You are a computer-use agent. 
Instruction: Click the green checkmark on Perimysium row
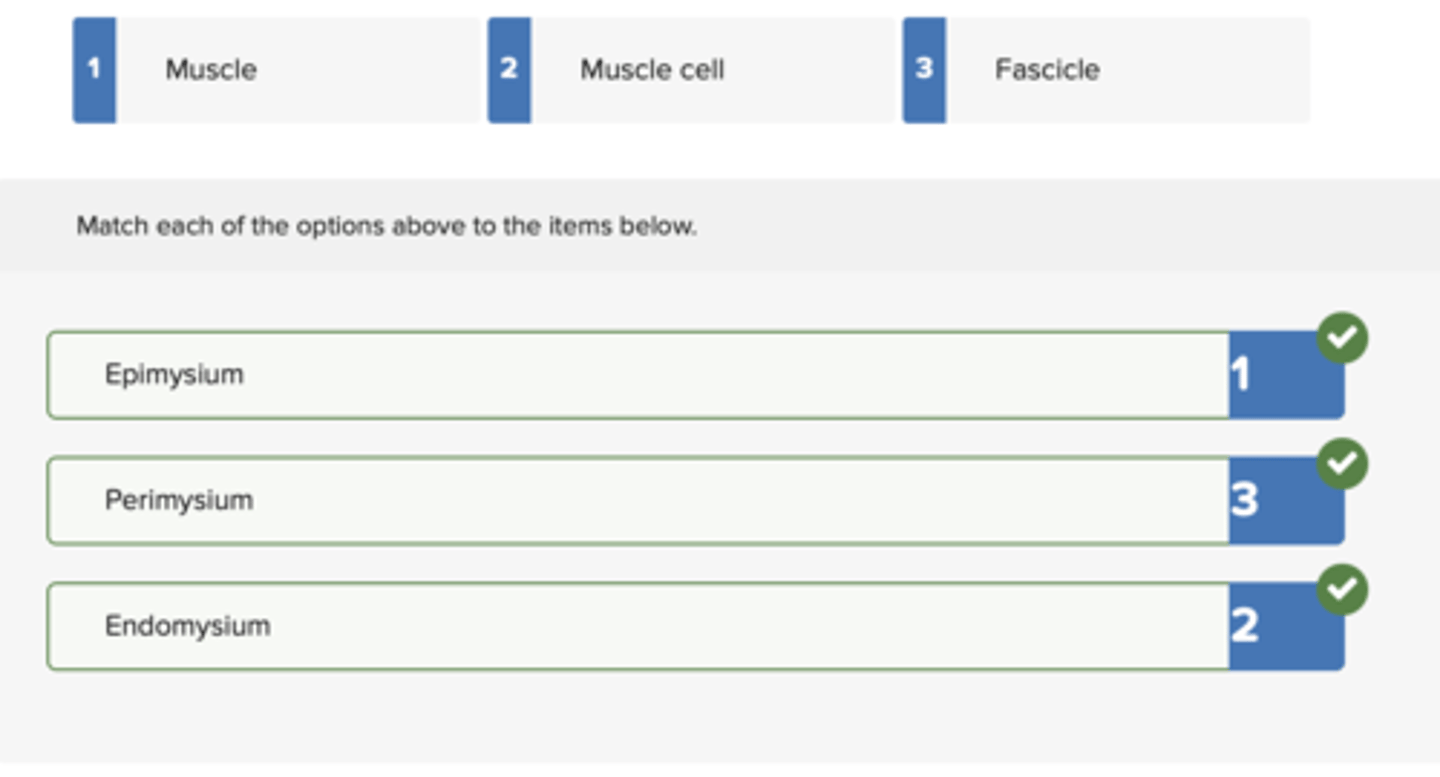[x=1342, y=464]
